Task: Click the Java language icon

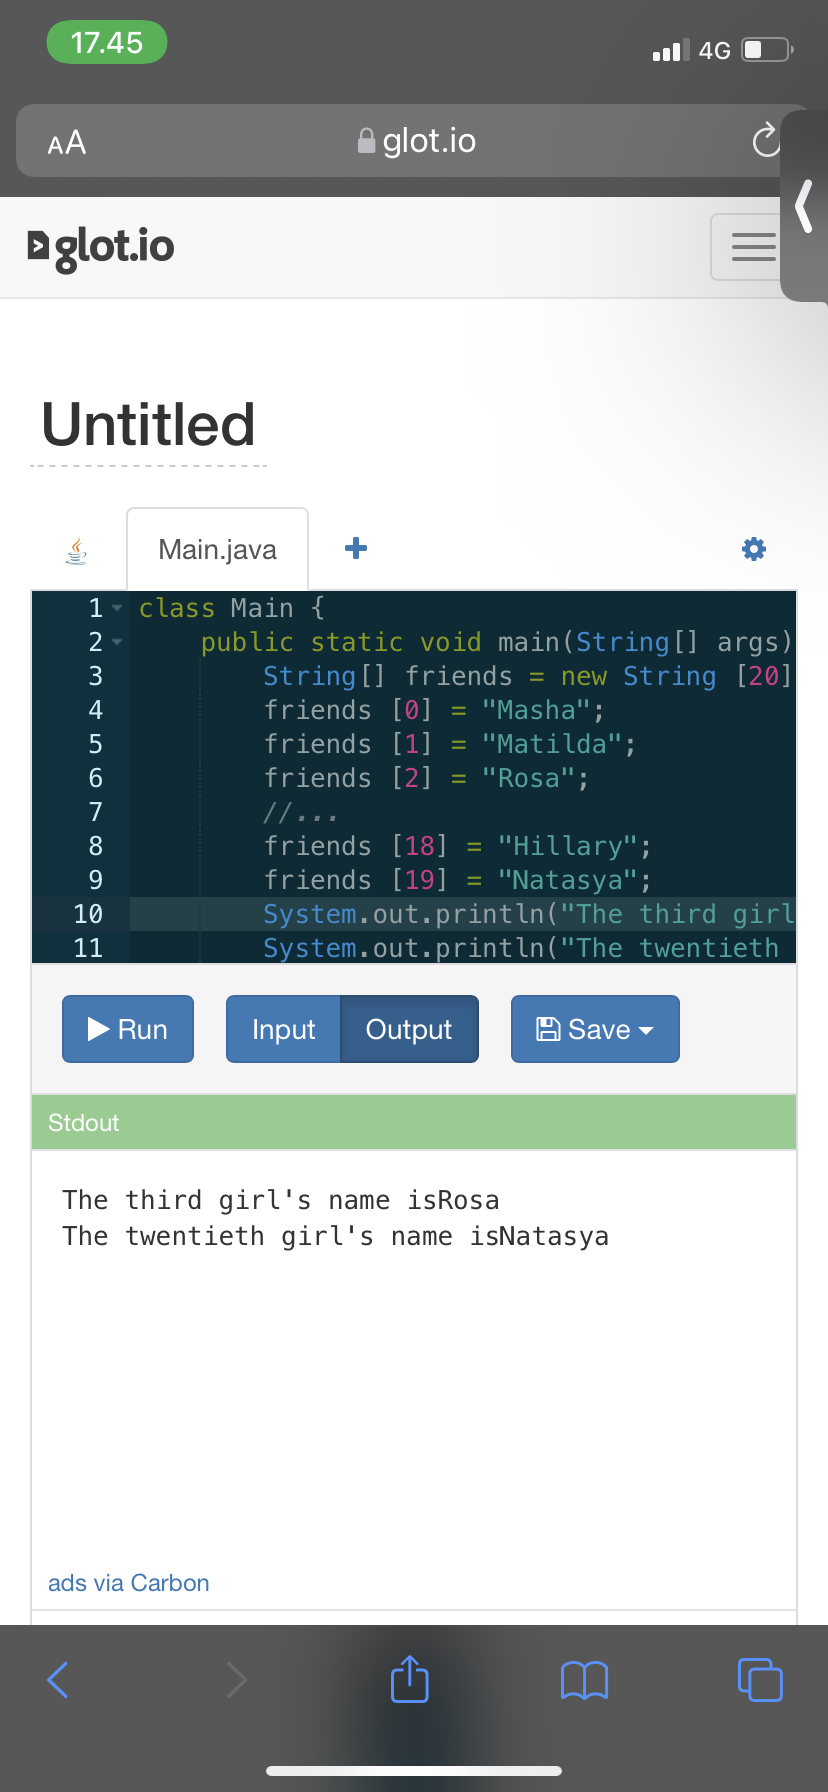Action: click(76, 550)
